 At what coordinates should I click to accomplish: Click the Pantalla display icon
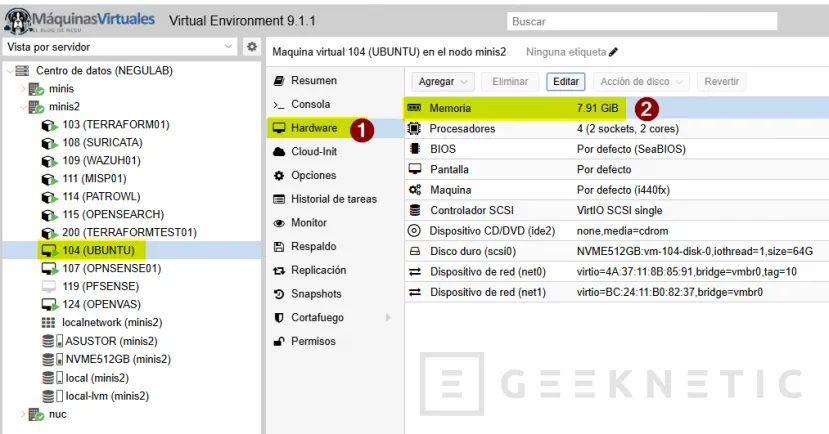pyautogui.click(x=415, y=169)
